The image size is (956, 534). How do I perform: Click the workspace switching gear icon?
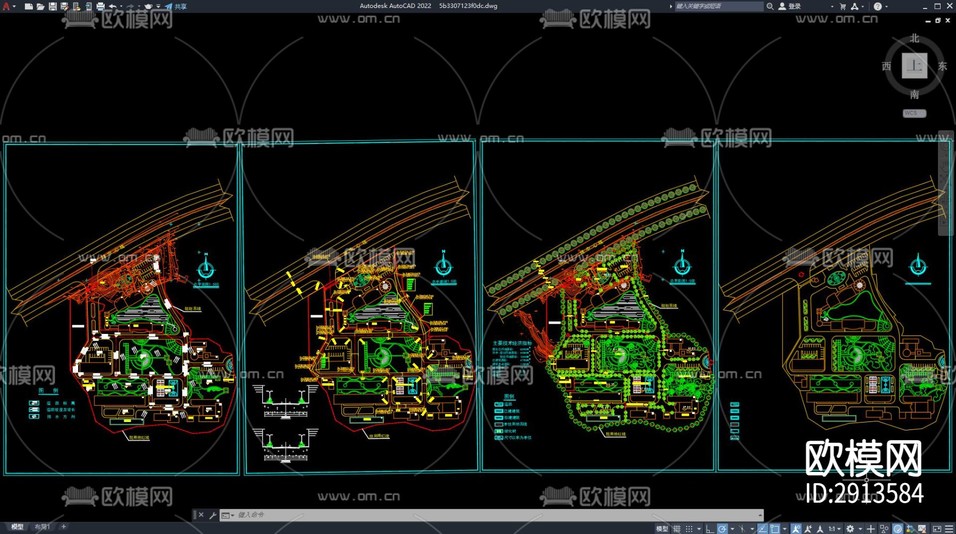(x=850, y=528)
